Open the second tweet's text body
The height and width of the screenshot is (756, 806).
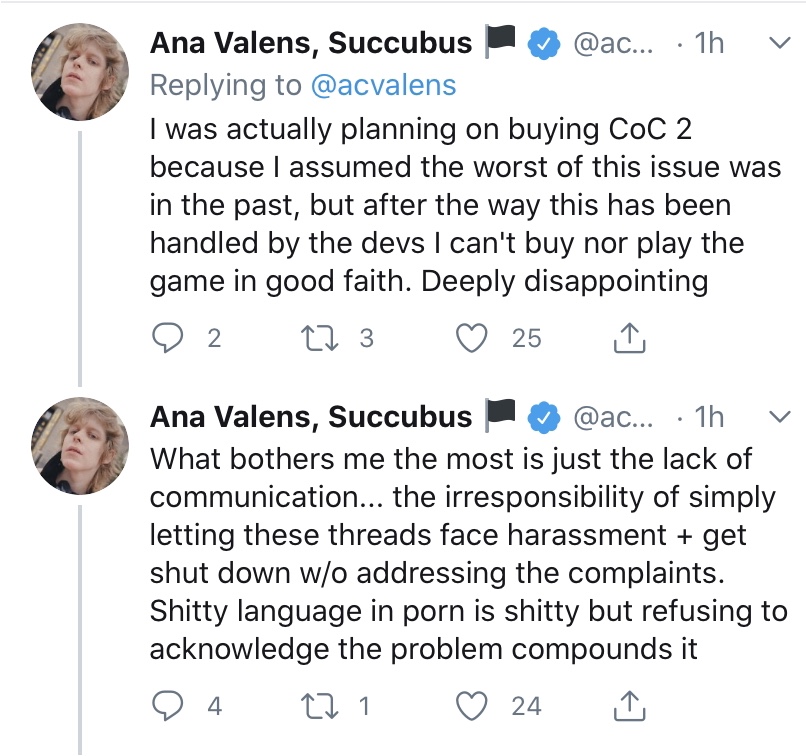click(x=460, y=553)
